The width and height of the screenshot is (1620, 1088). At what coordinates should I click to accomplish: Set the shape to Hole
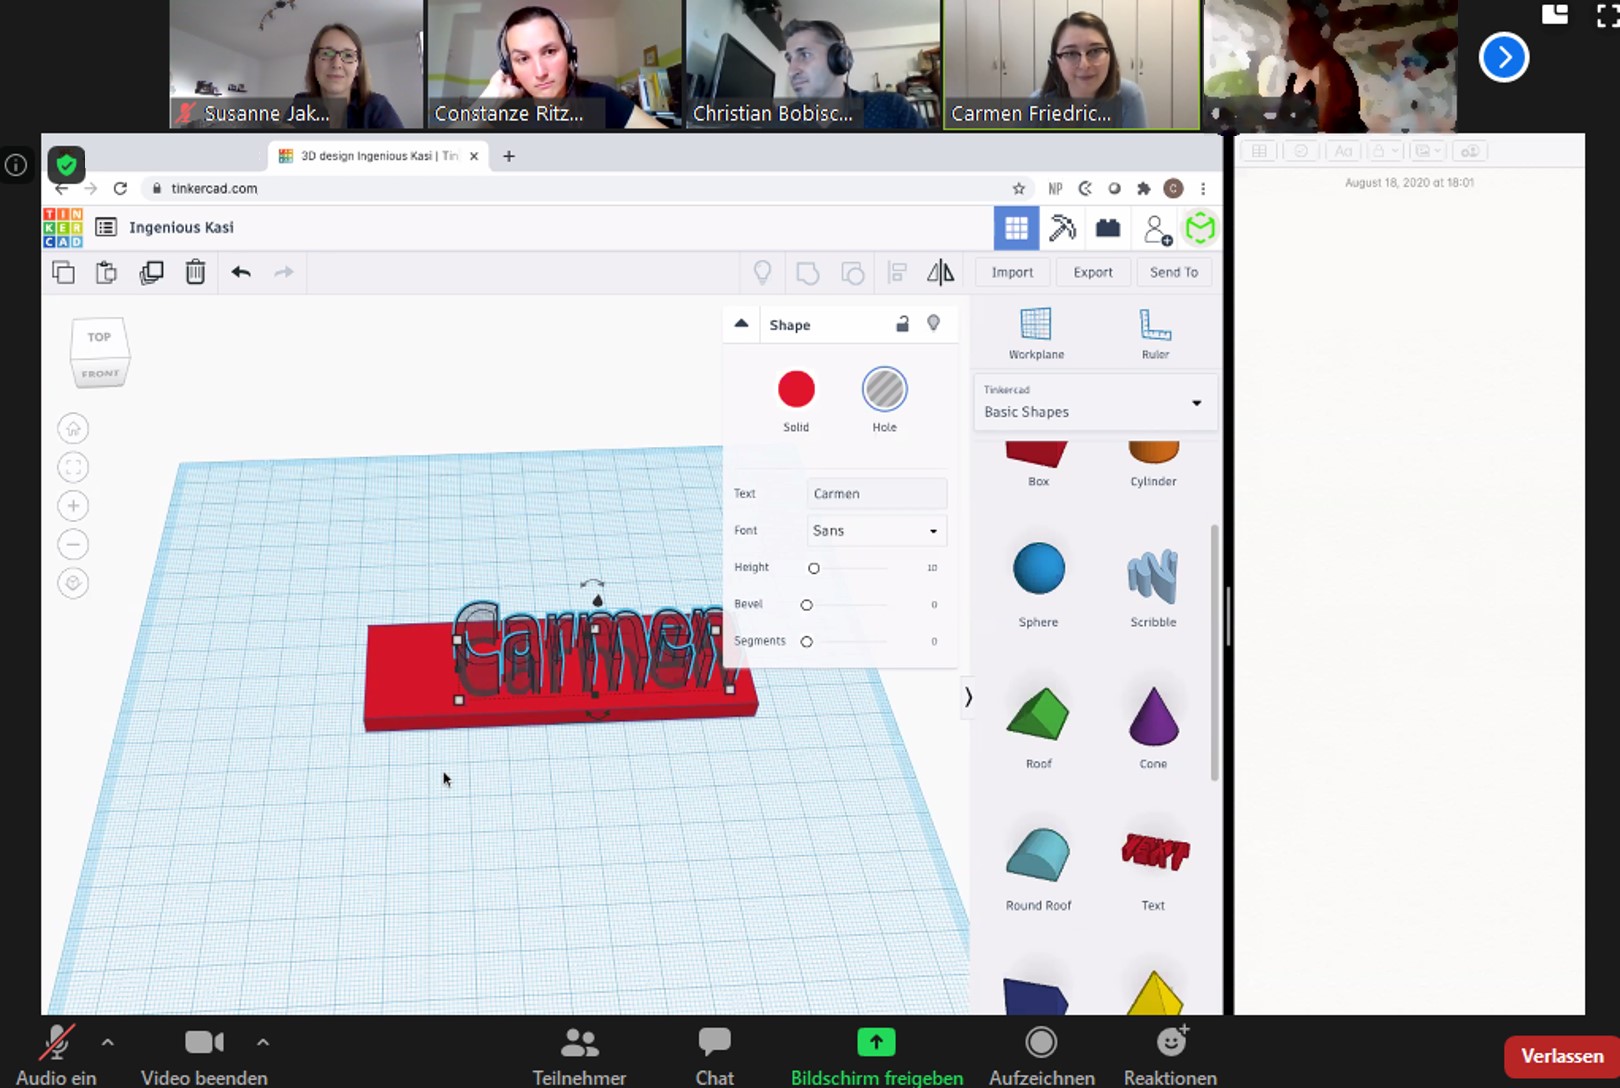pos(884,389)
